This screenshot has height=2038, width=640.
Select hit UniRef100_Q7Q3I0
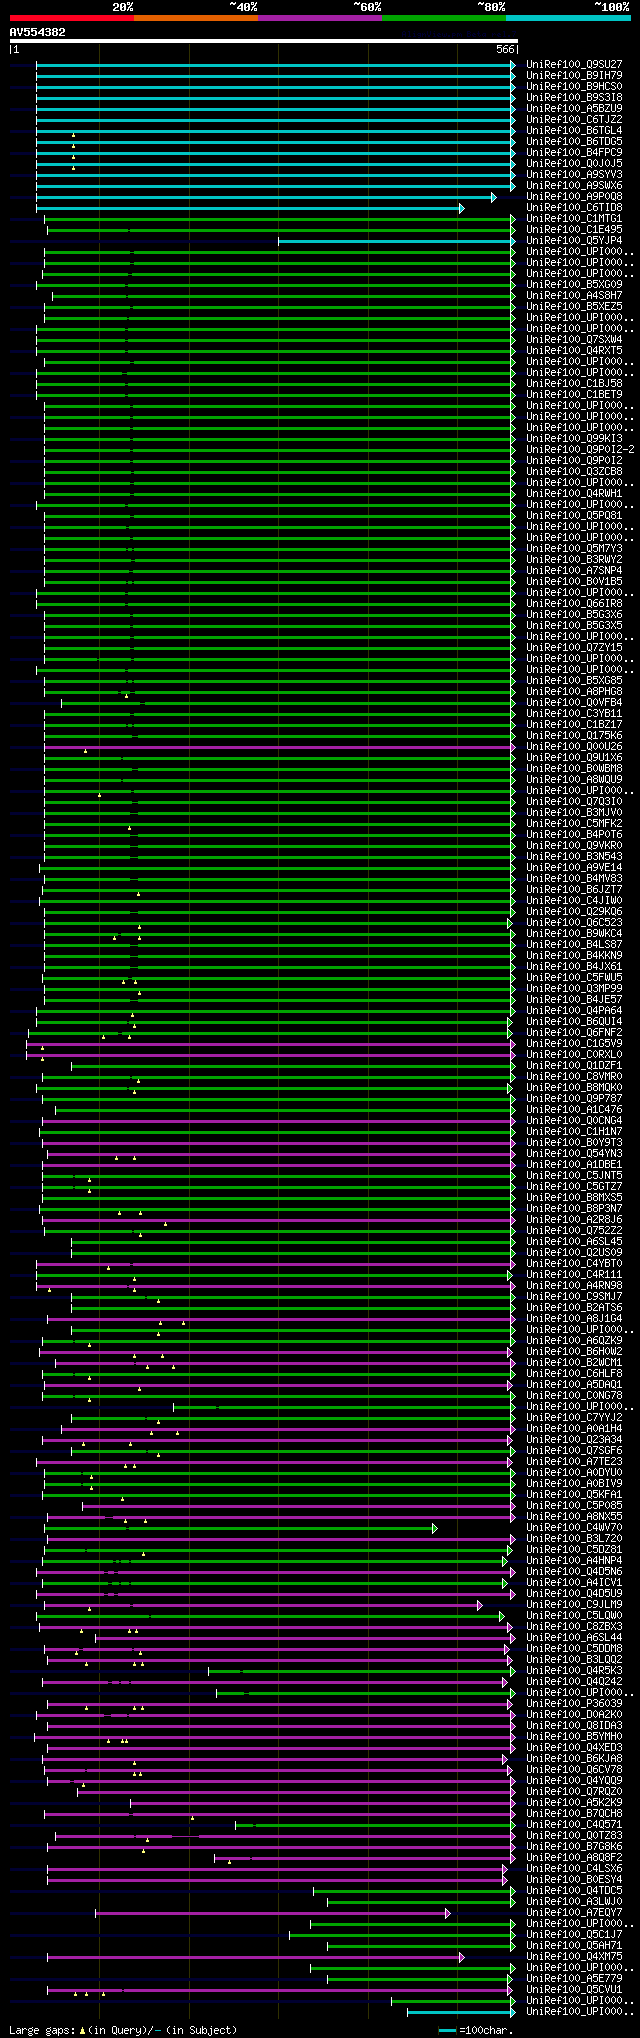pyautogui.click(x=574, y=801)
